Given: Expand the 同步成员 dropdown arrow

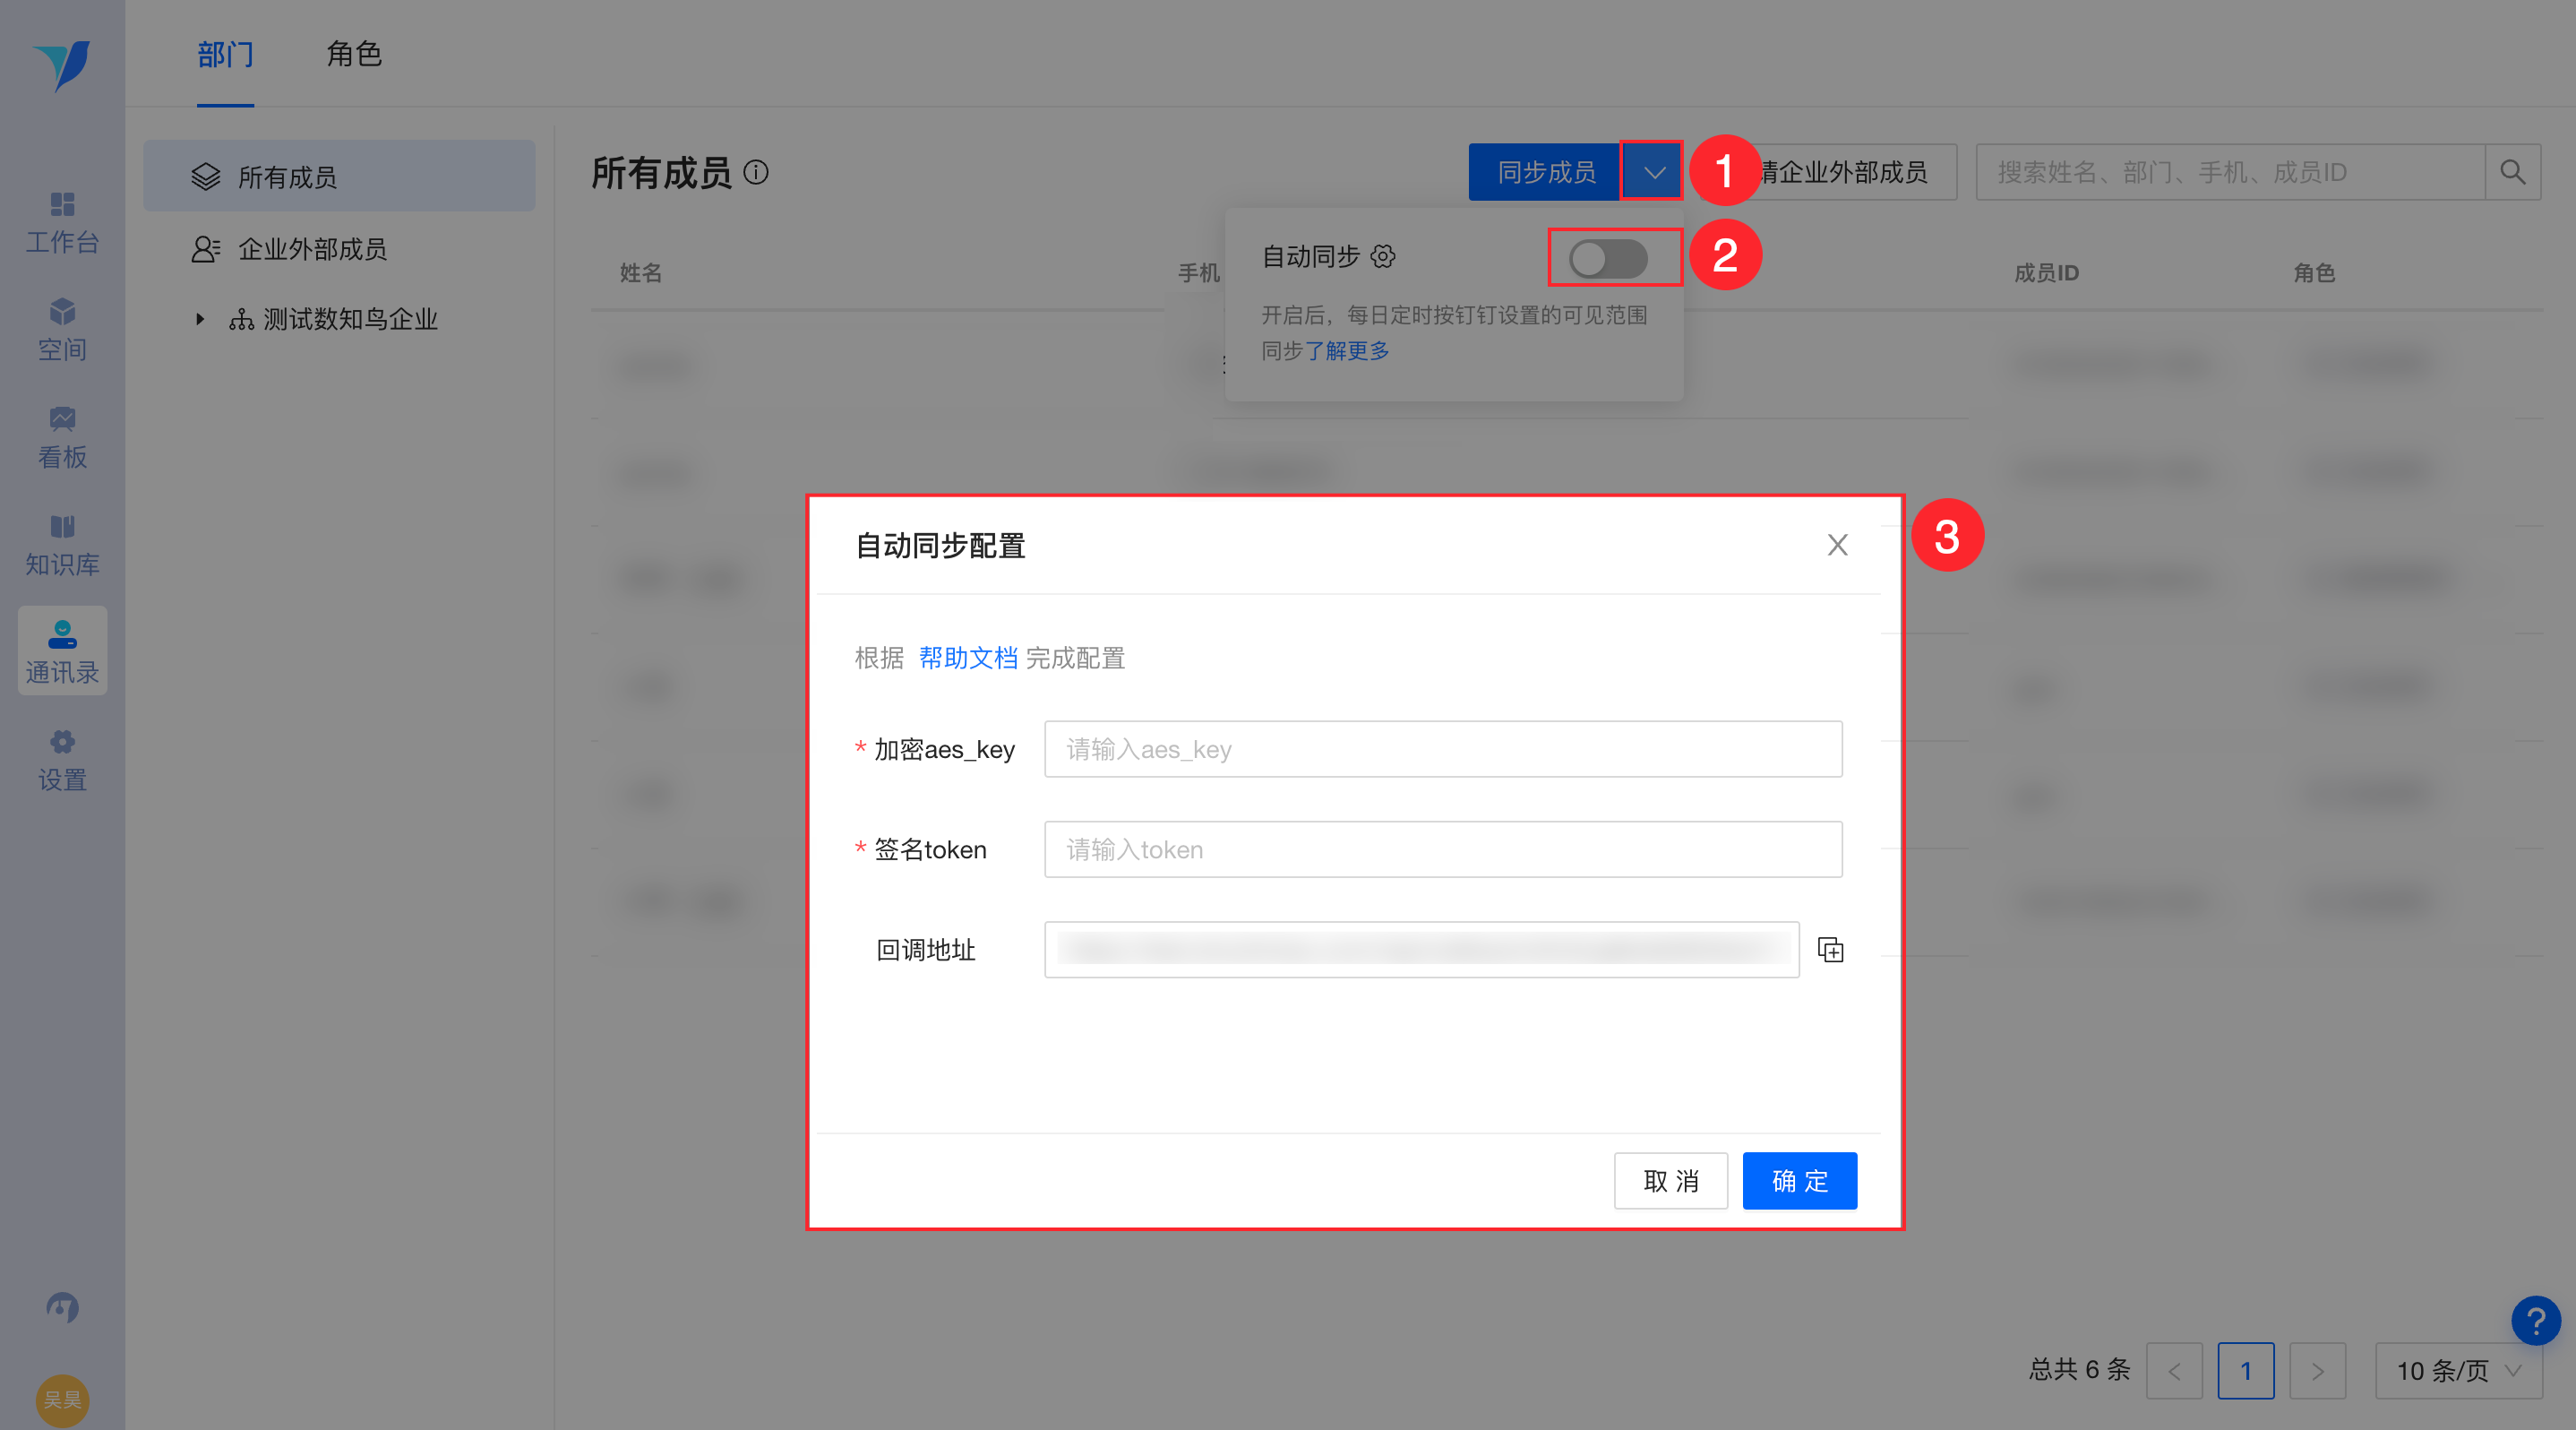Looking at the screenshot, I should coord(1654,172).
